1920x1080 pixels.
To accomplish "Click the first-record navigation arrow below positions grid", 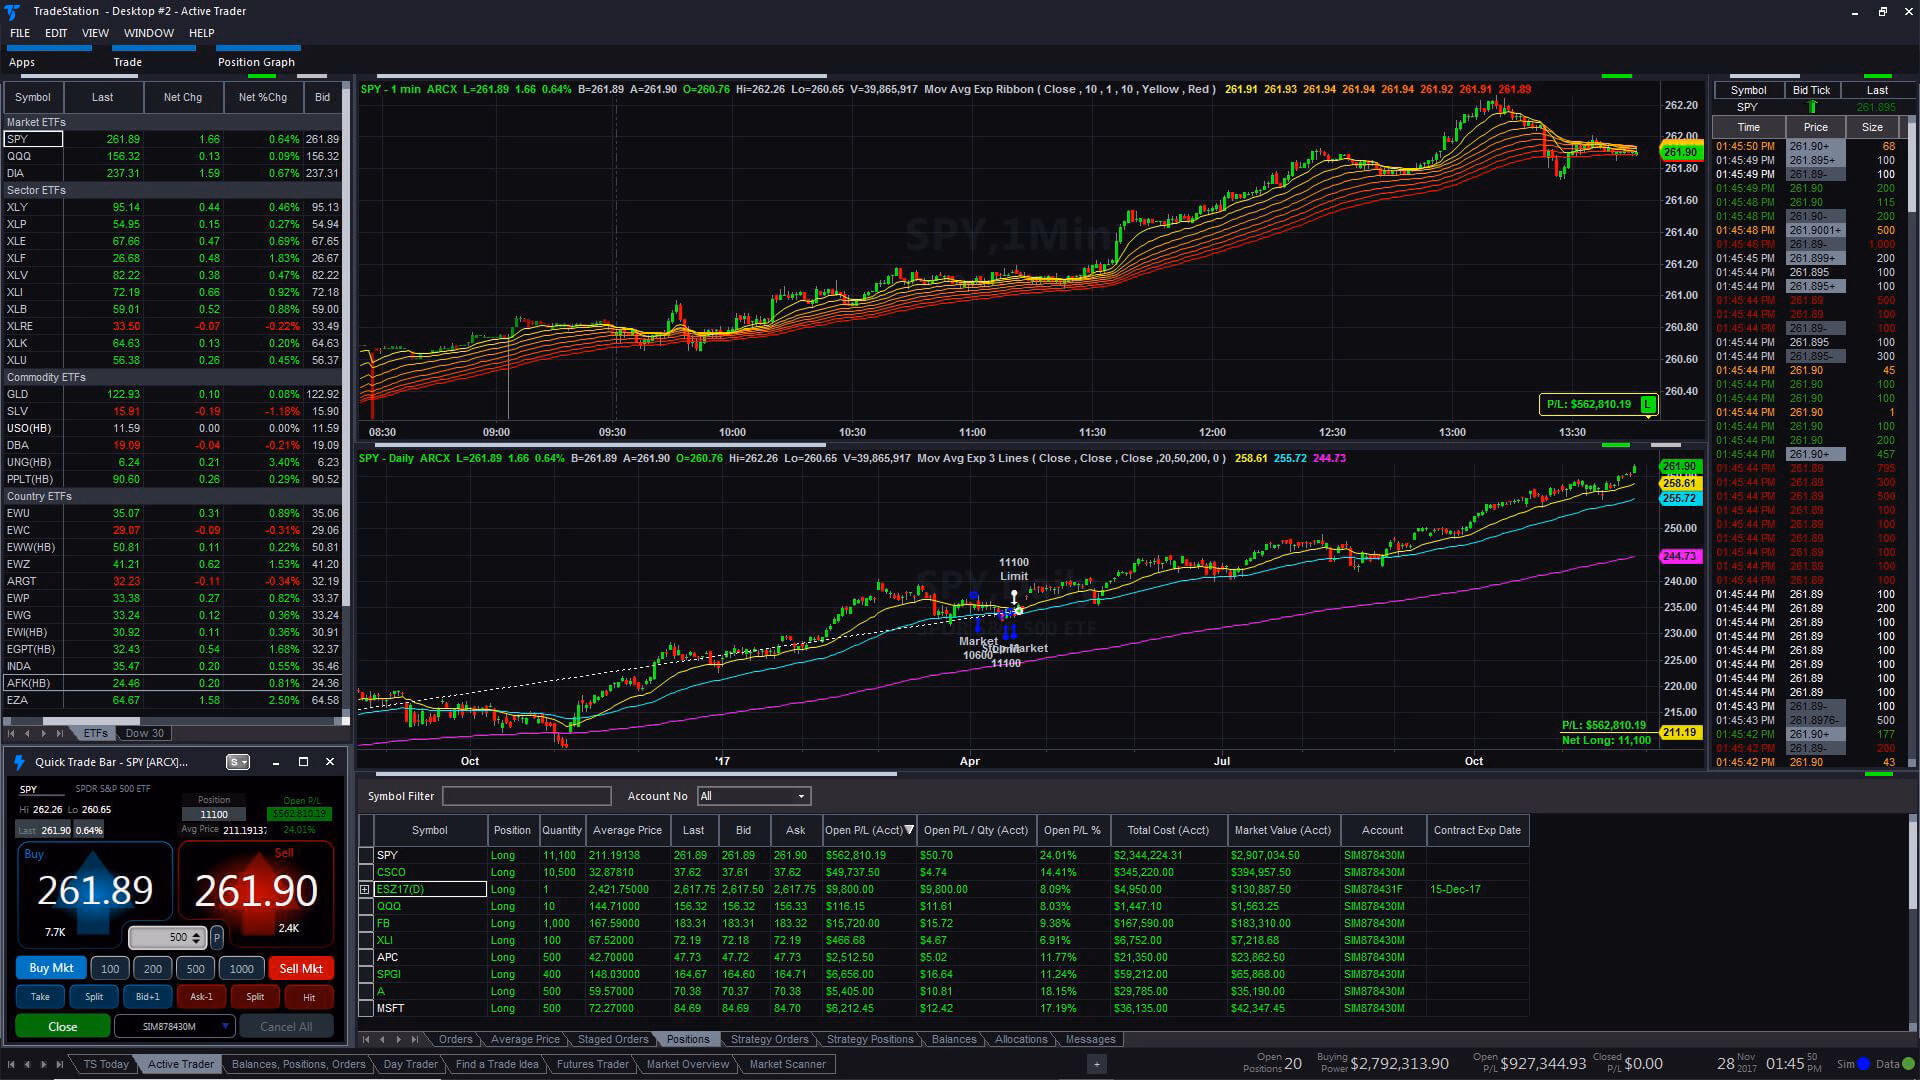I will 366,1040.
